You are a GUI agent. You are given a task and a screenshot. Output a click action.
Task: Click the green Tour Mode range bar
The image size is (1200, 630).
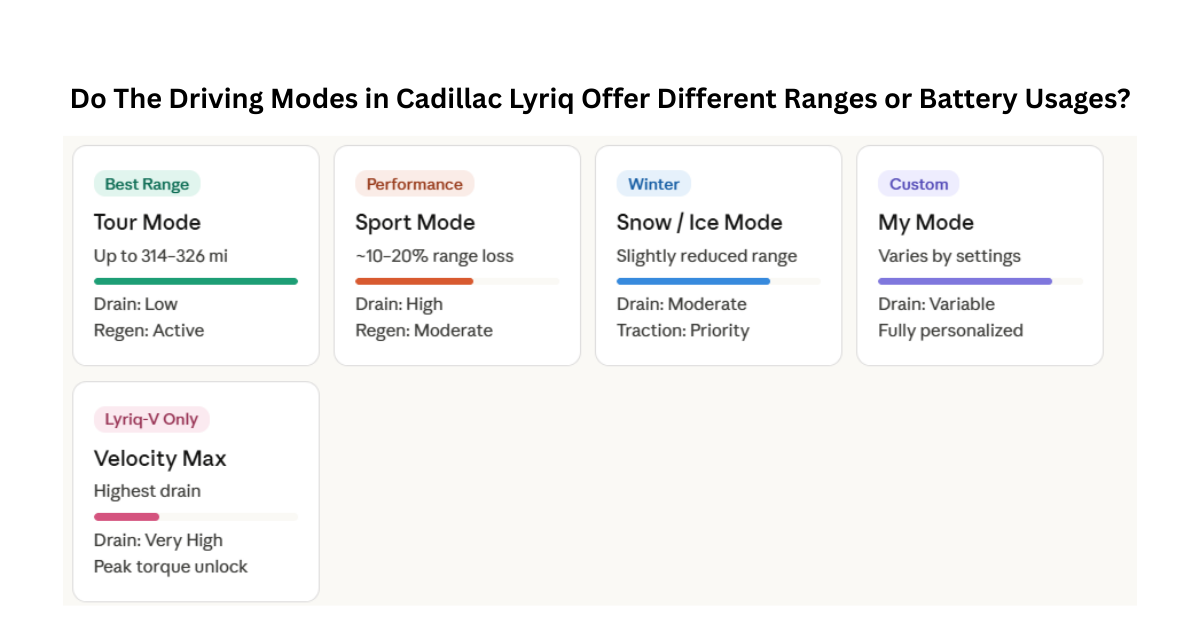(x=196, y=281)
